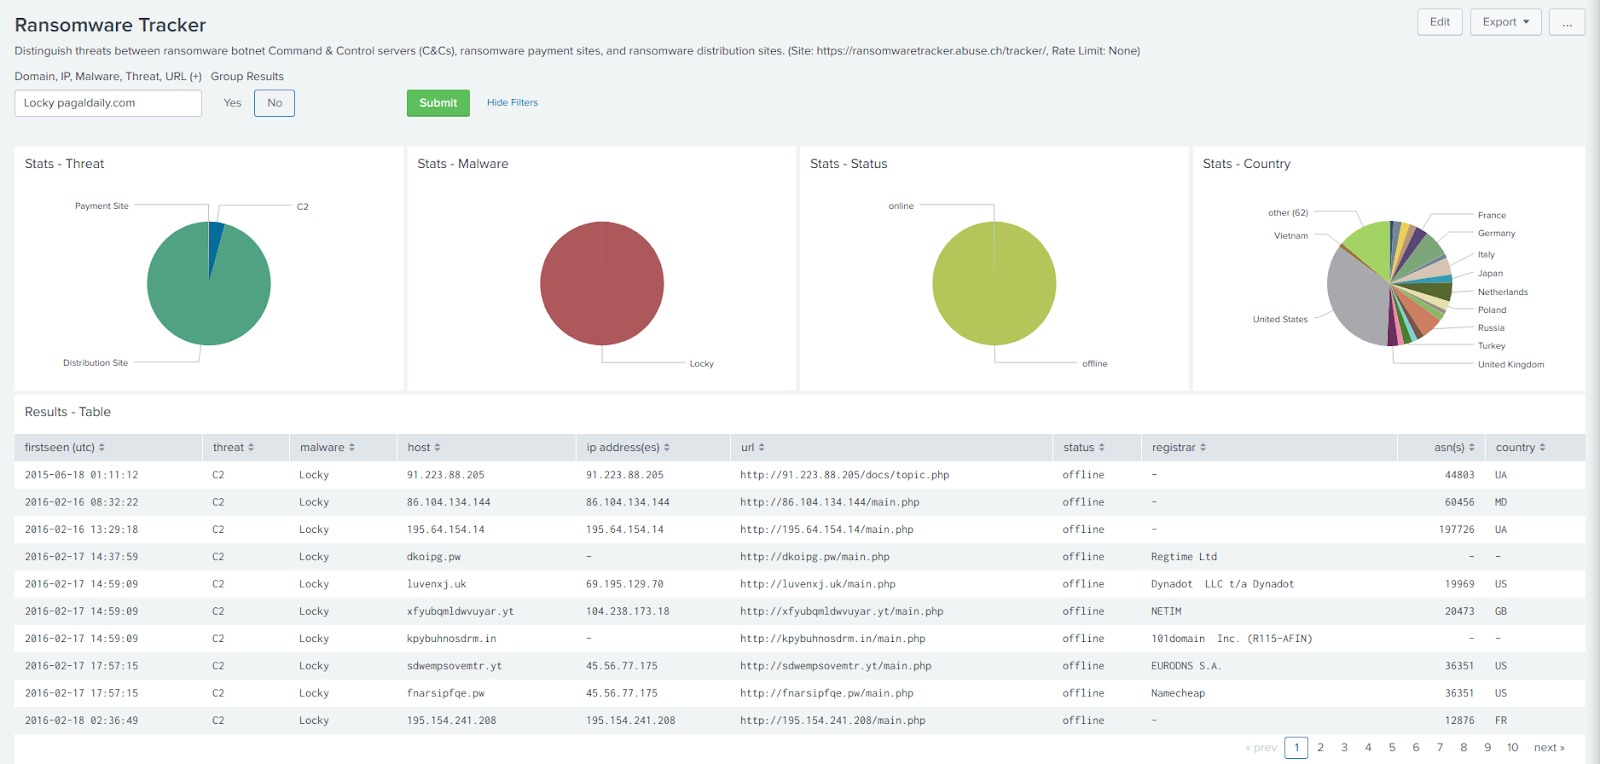Click the red Locky pie chart
The width and height of the screenshot is (1600, 764).
[602, 283]
